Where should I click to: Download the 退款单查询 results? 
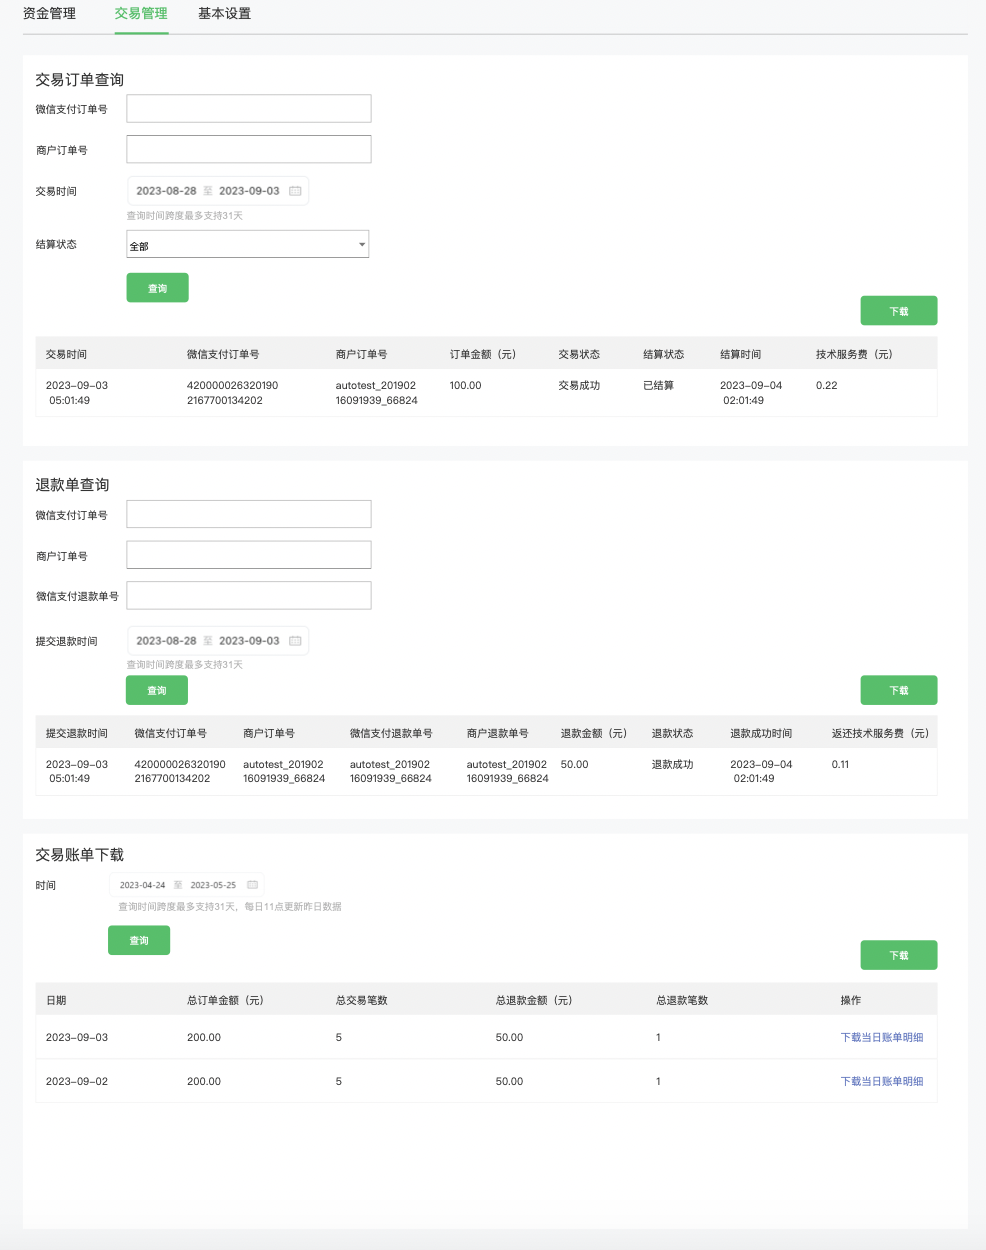(x=898, y=690)
